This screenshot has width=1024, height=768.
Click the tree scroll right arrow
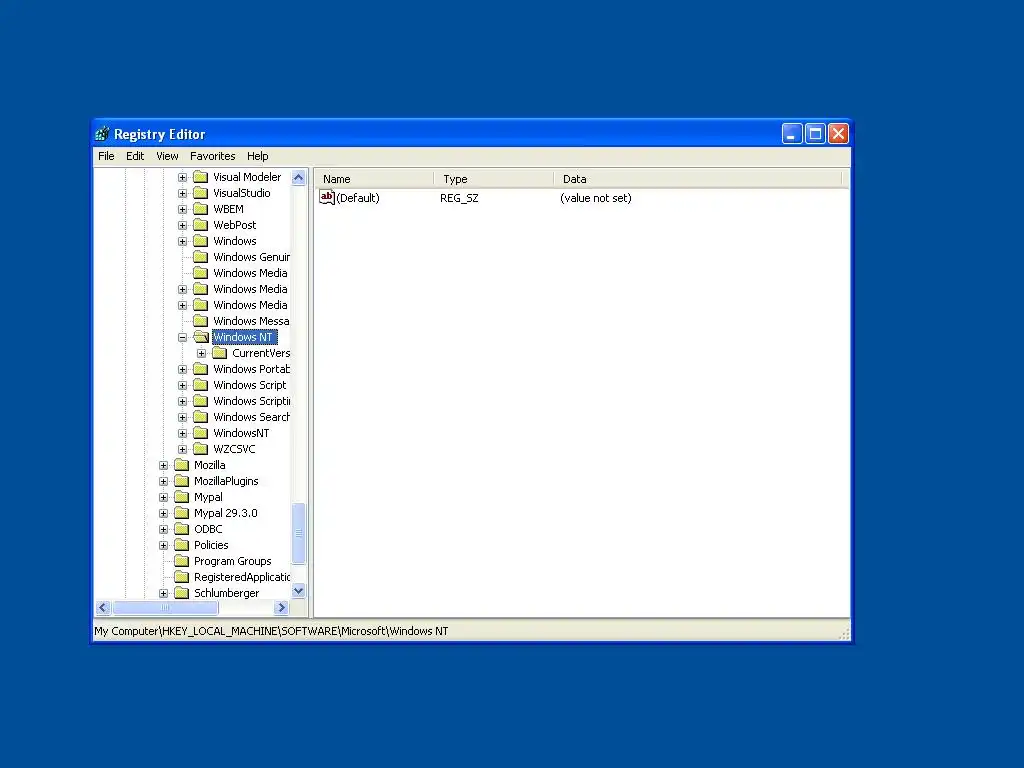click(281, 608)
